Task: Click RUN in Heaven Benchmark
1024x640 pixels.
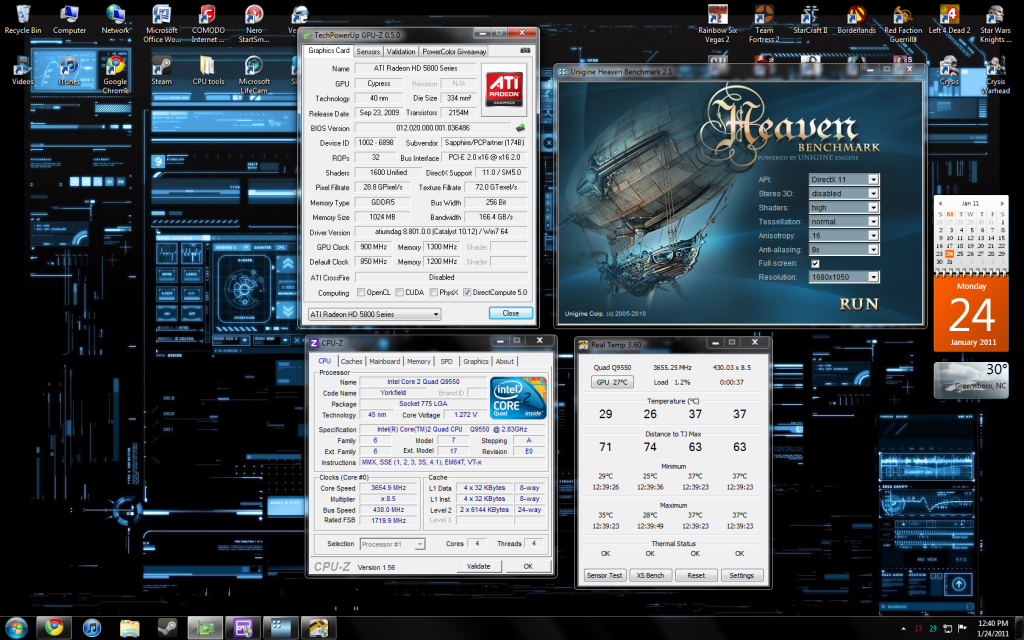Action: pyautogui.click(x=859, y=304)
